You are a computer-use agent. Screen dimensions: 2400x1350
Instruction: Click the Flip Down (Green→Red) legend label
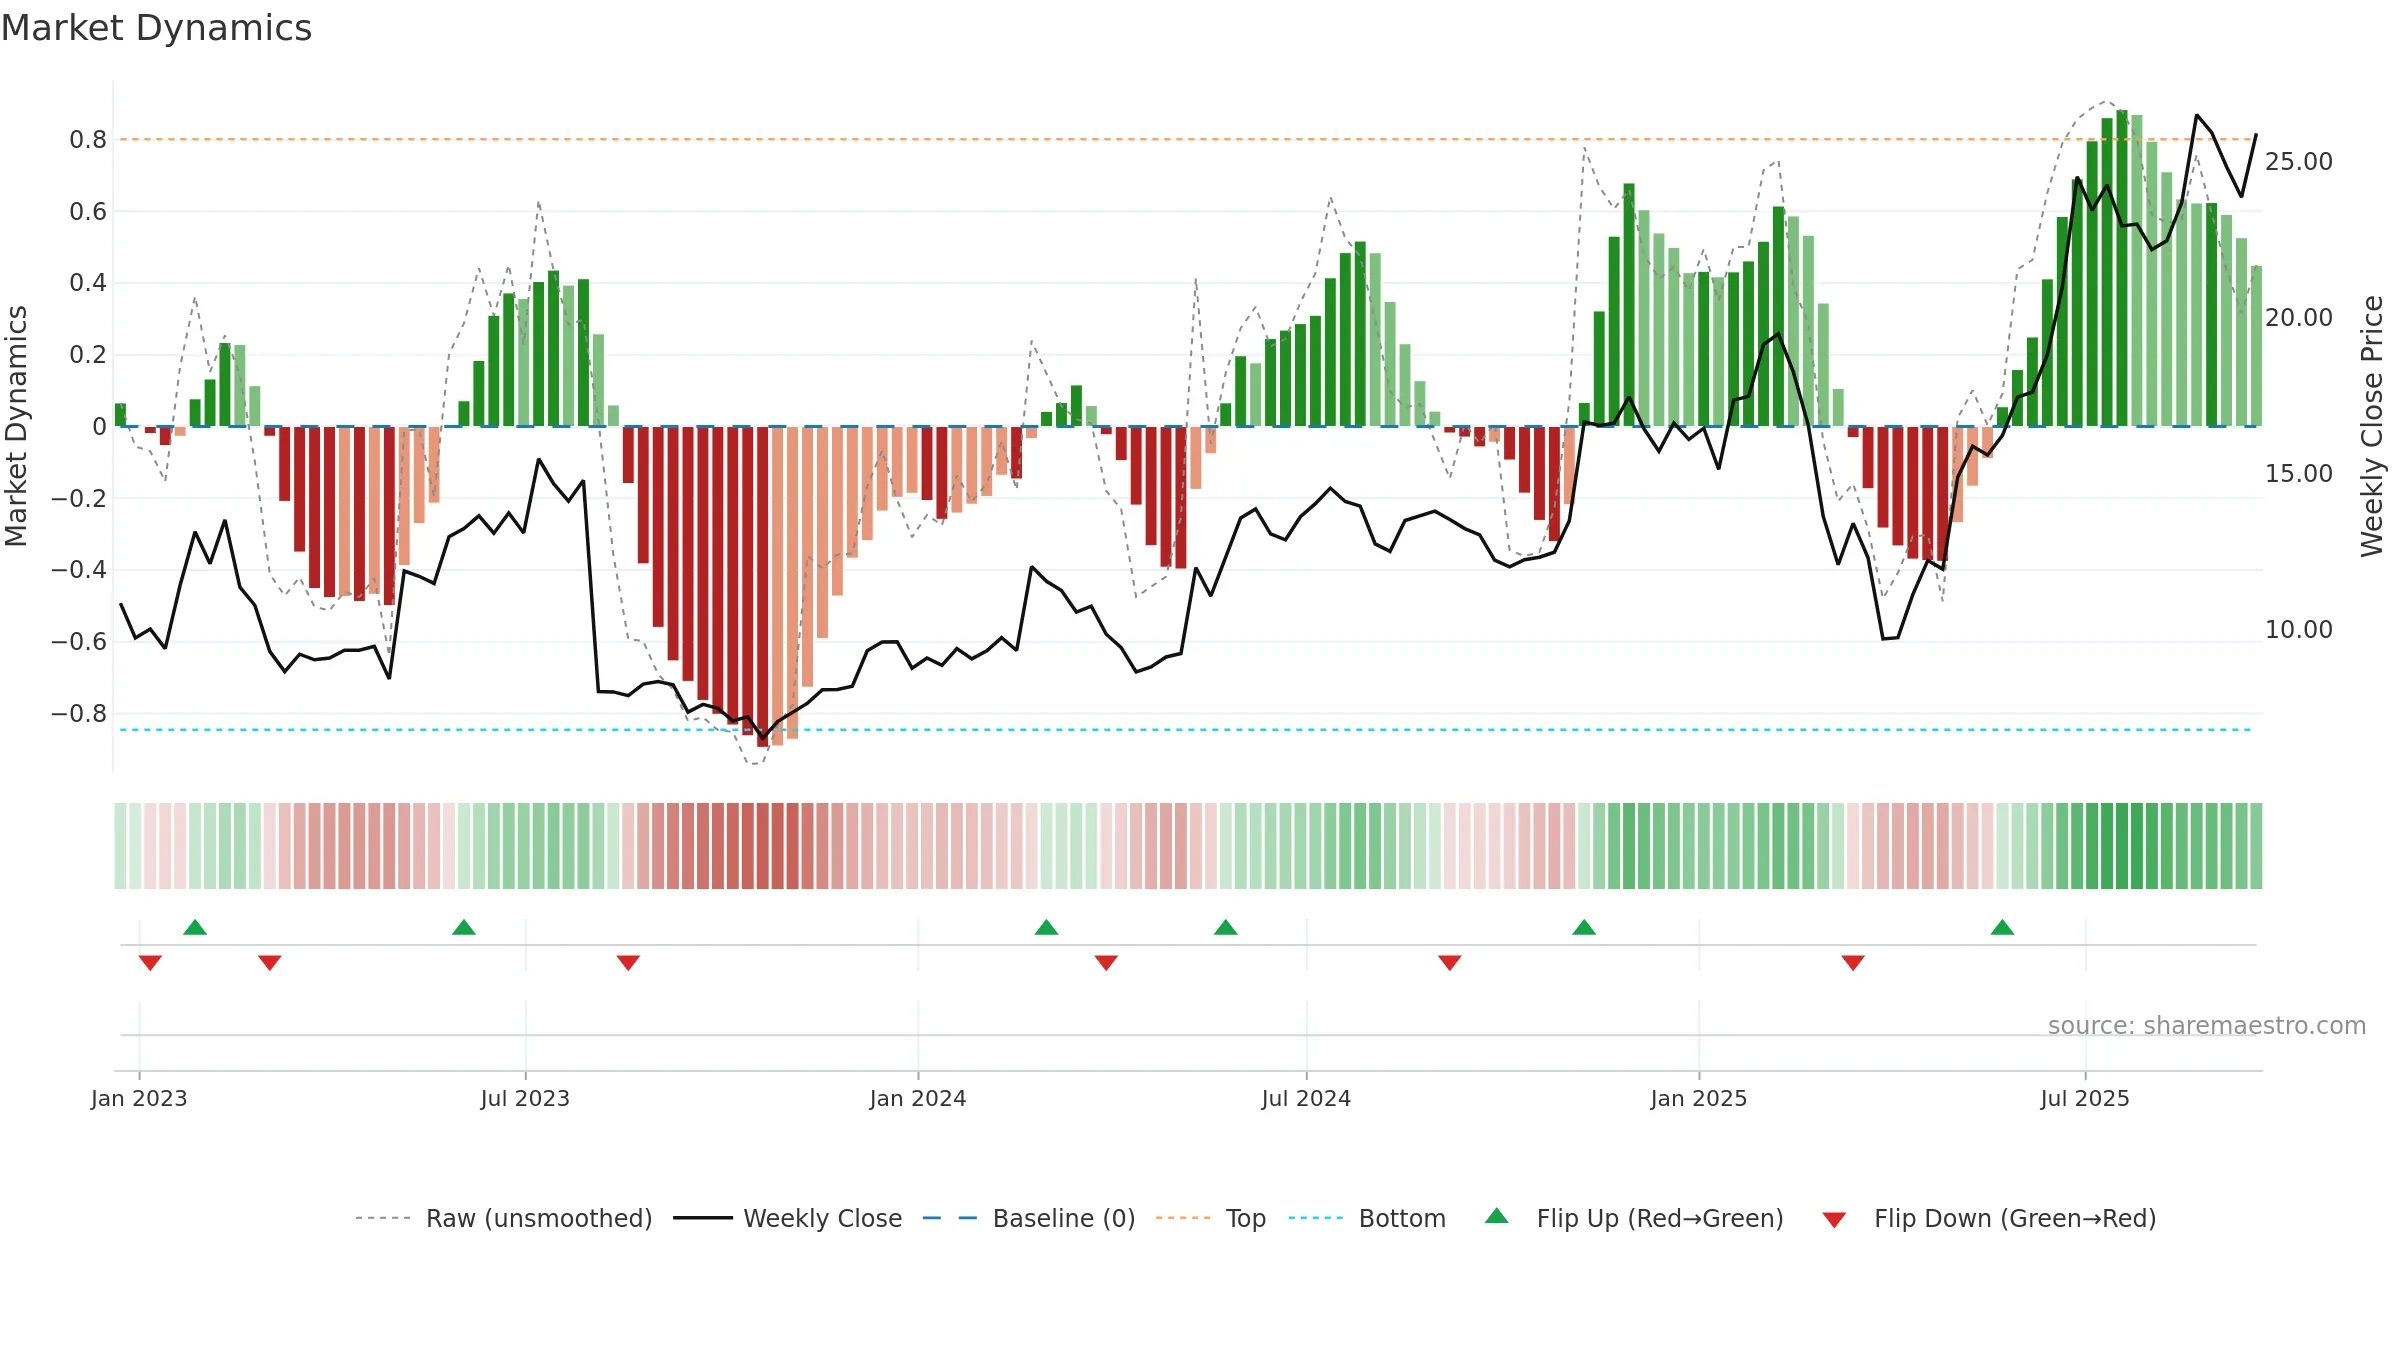(x=2015, y=1218)
